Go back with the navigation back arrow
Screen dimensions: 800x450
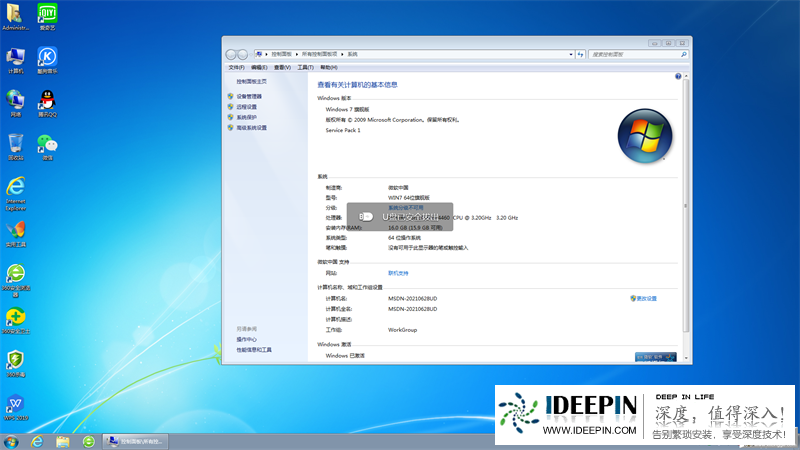point(231,54)
